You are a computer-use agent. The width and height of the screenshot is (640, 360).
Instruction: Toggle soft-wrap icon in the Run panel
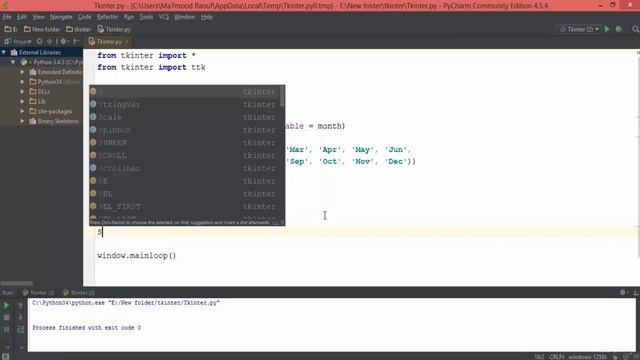[20, 329]
